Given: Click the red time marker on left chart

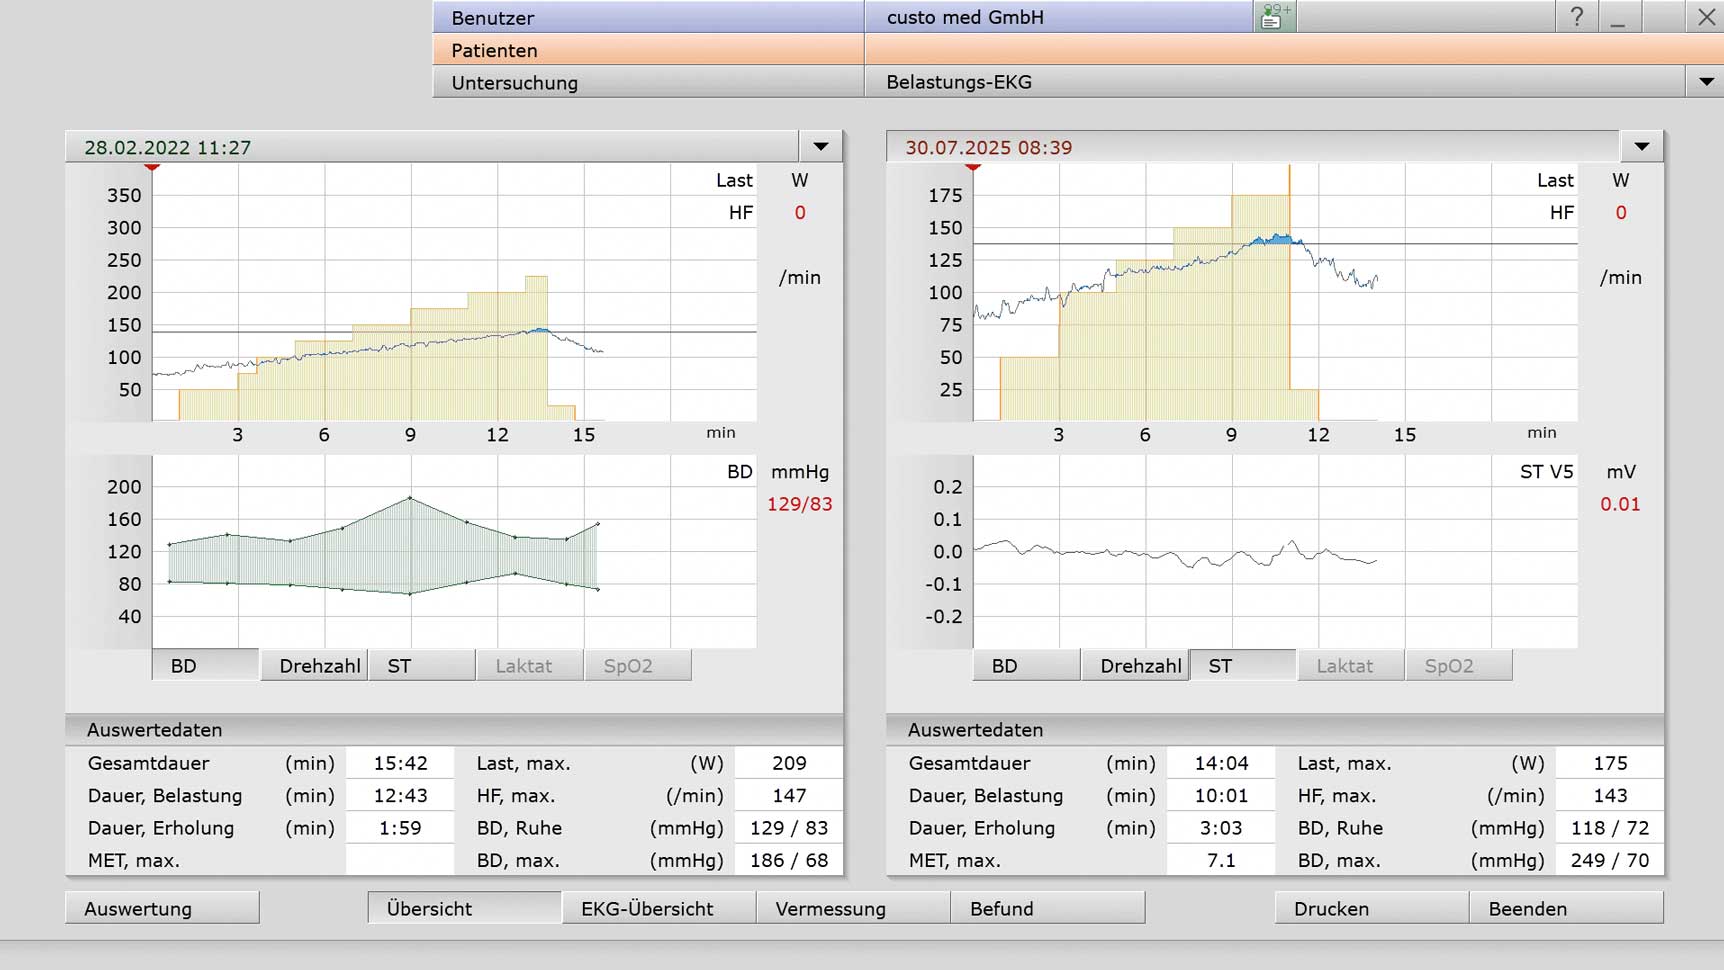Looking at the screenshot, I should [152, 168].
